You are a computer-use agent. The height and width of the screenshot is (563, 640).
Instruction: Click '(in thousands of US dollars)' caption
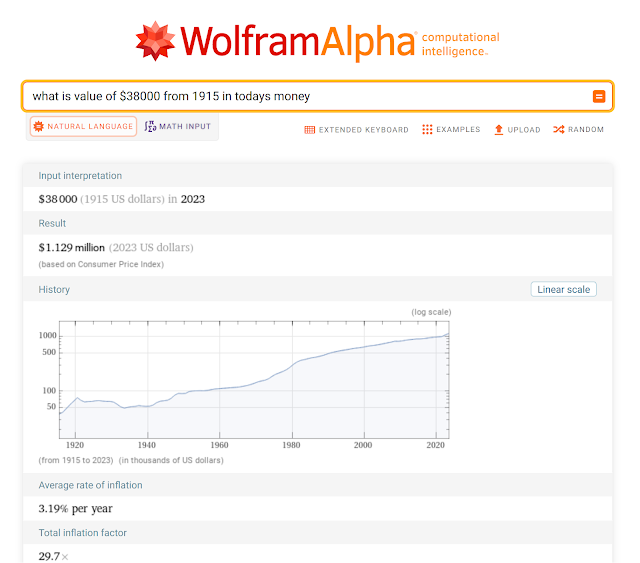(171, 460)
